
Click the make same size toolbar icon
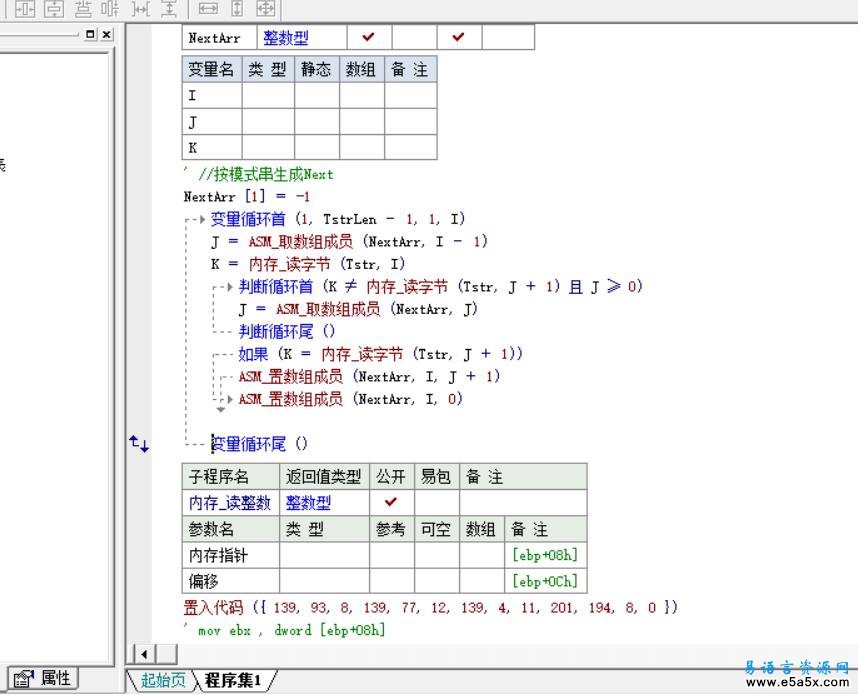coord(266,8)
